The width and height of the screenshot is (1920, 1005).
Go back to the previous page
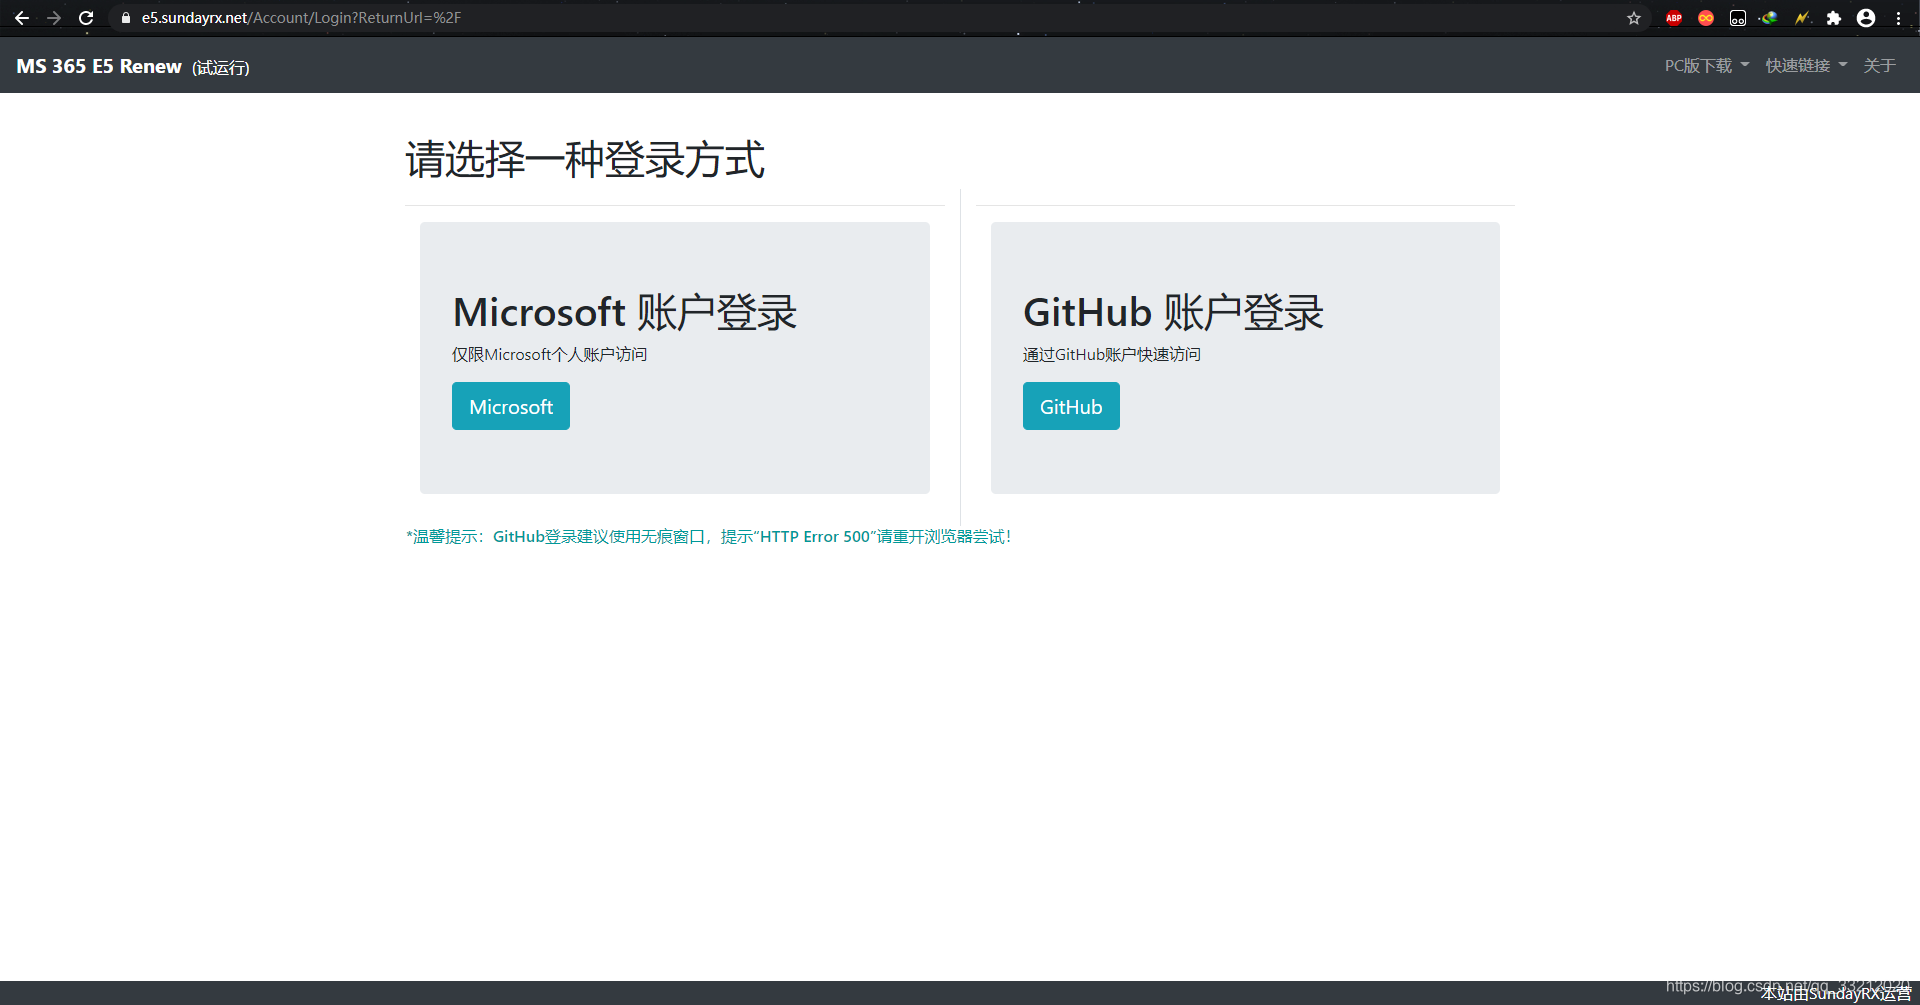pos(22,18)
